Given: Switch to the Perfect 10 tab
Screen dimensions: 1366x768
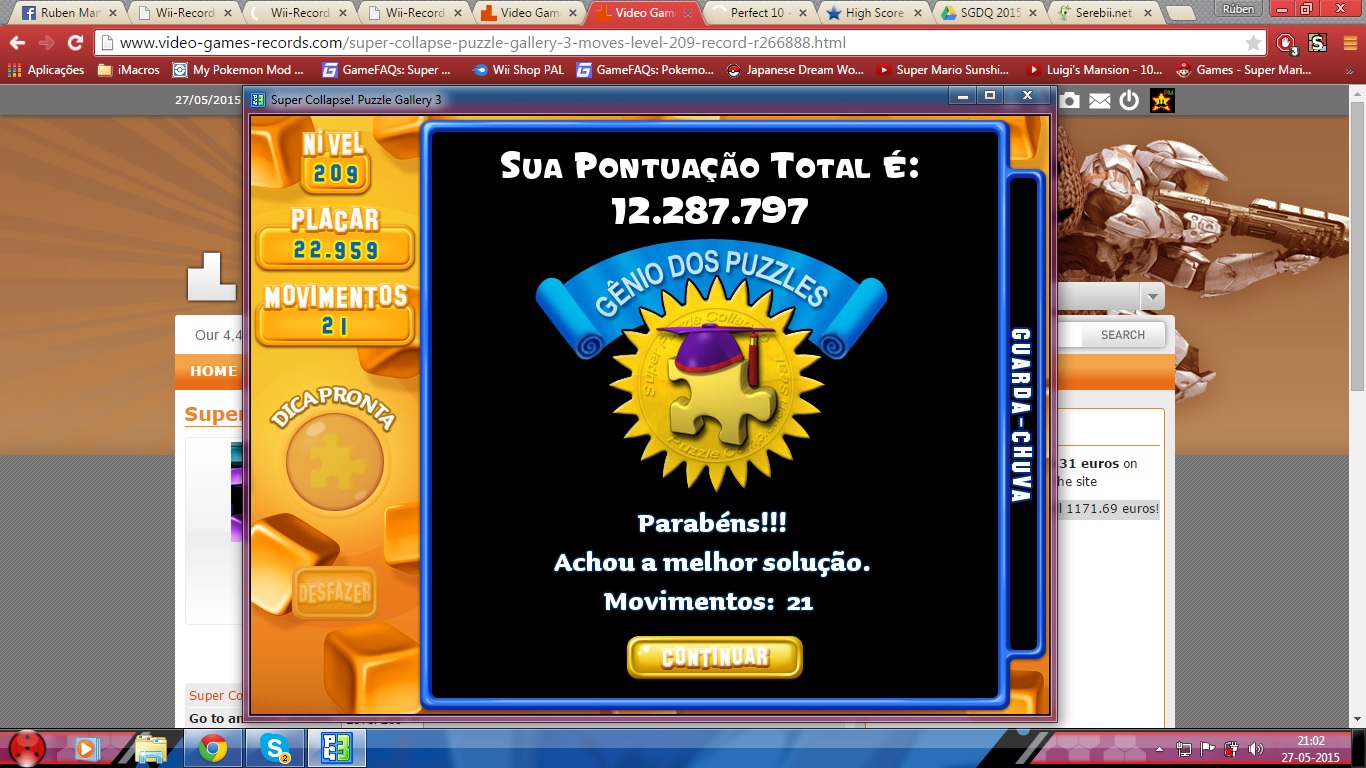Looking at the screenshot, I should [758, 13].
